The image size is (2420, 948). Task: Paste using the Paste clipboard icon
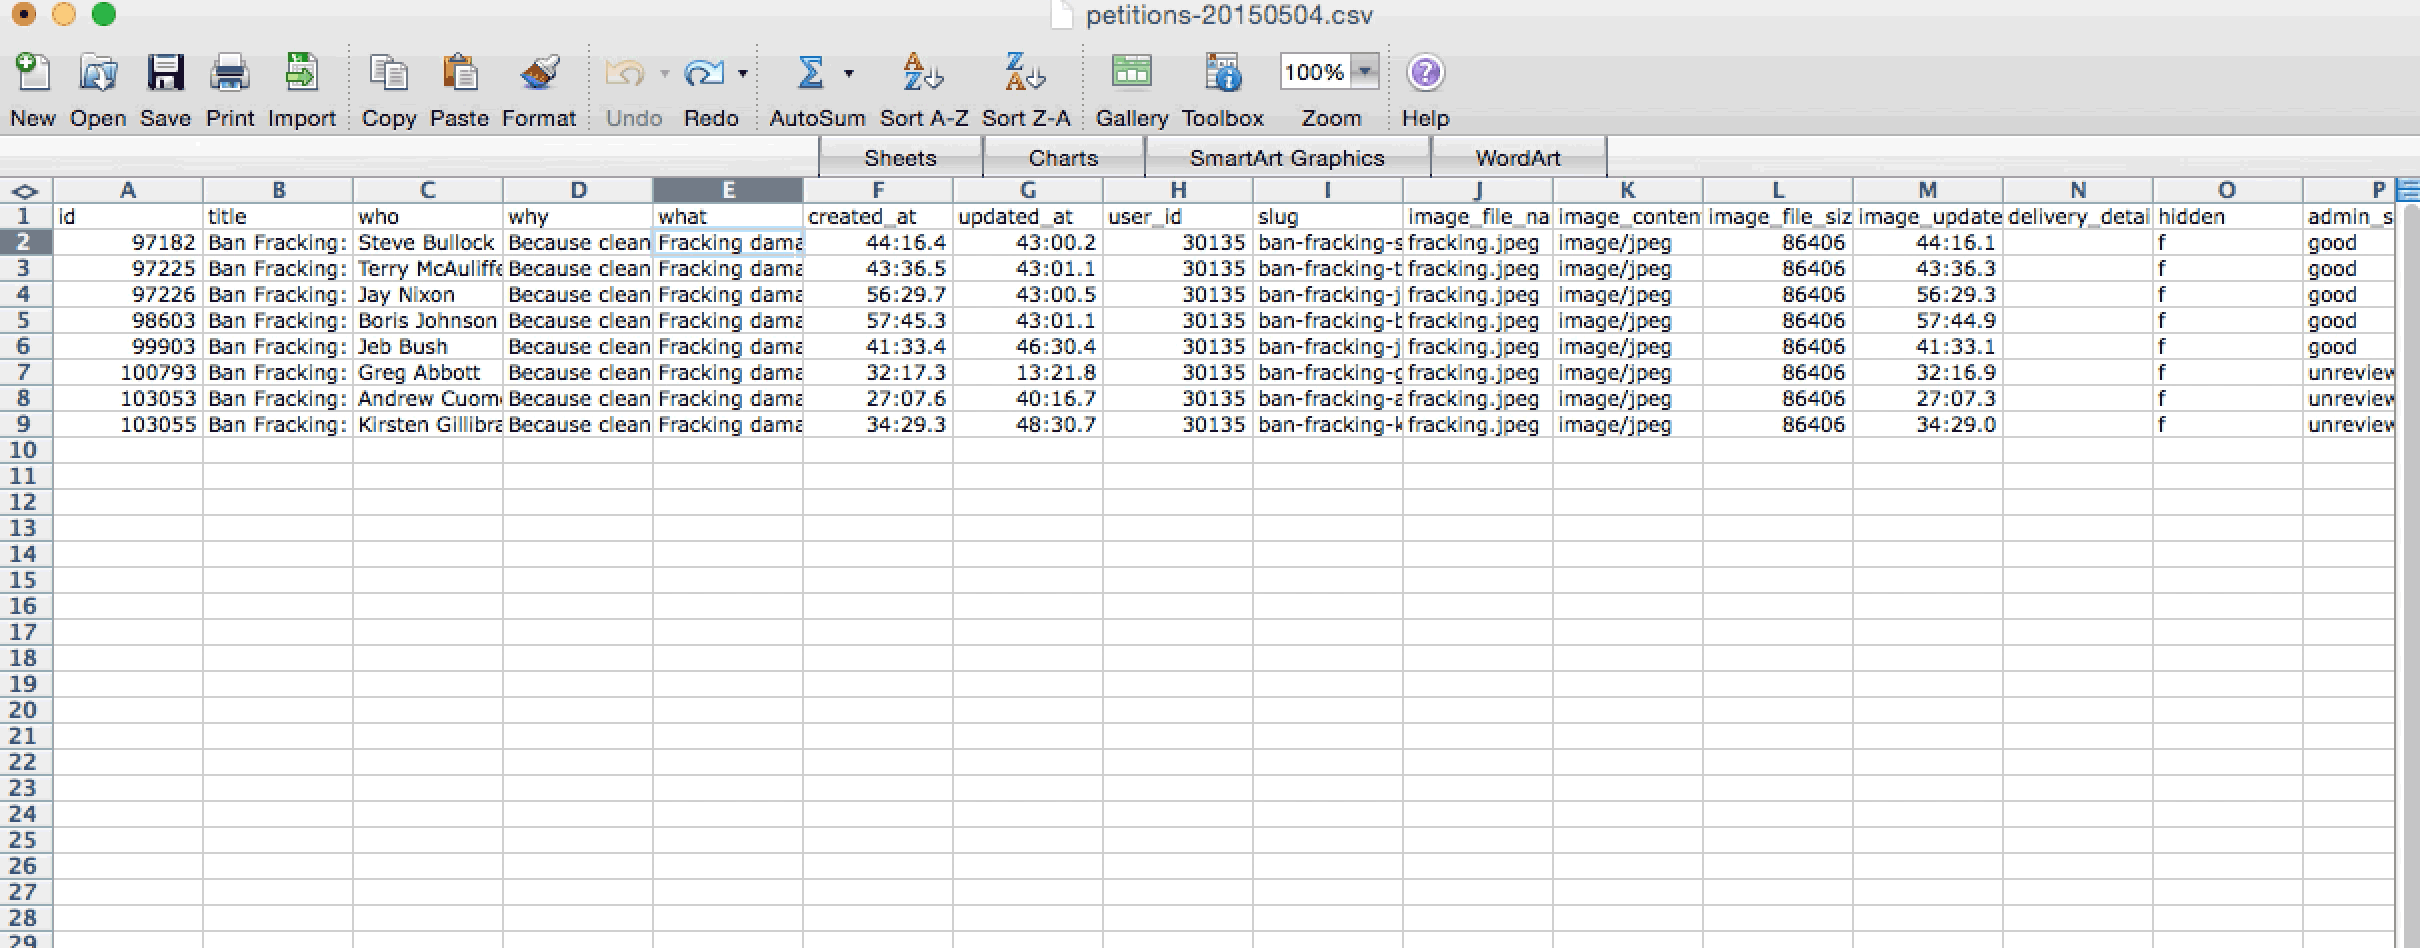460,73
